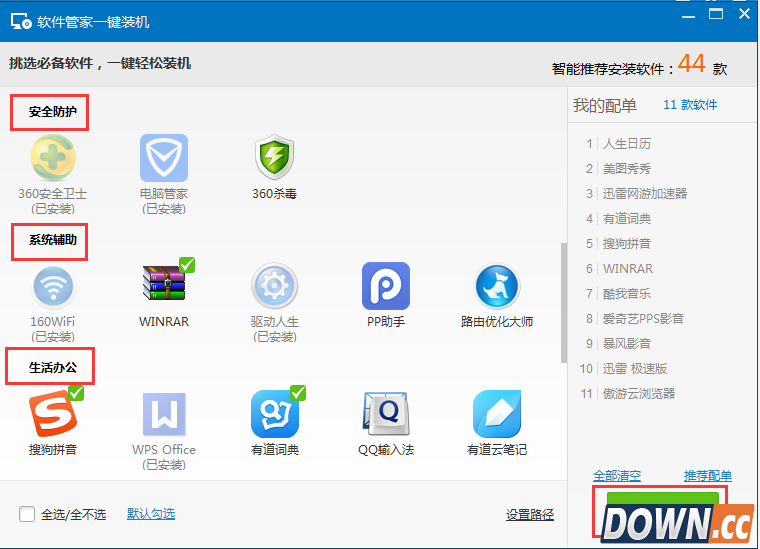Select WINRAR entry in my list

[x=628, y=269]
